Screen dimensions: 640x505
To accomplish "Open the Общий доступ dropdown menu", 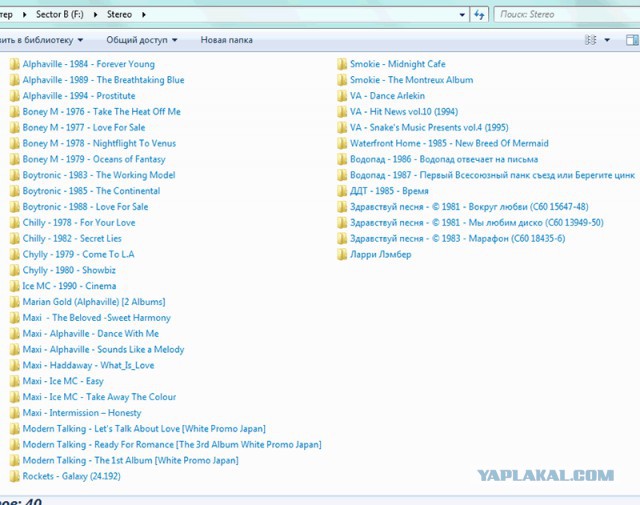I will [142, 40].
